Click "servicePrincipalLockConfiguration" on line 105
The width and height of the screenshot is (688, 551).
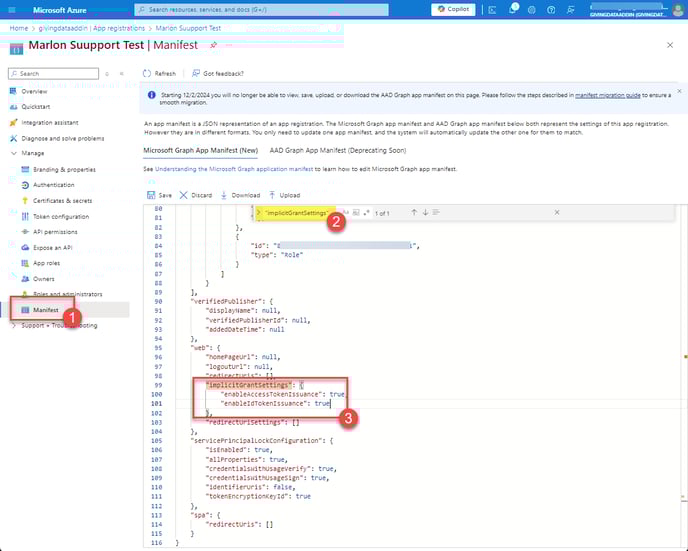coord(257,441)
